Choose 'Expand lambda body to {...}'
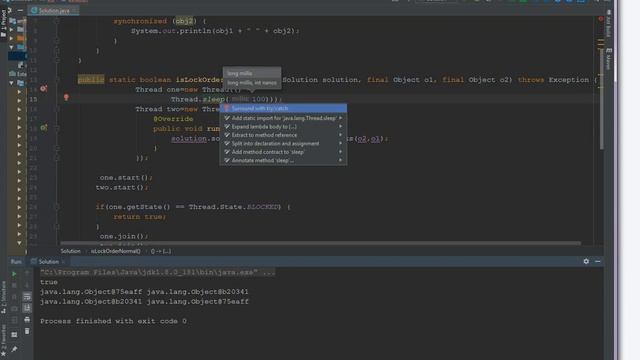The width and height of the screenshot is (640, 360). (x=283, y=127)
